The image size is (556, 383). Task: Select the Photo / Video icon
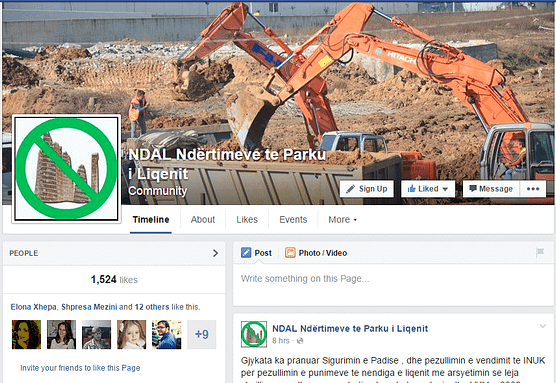[x=290, y=252]
